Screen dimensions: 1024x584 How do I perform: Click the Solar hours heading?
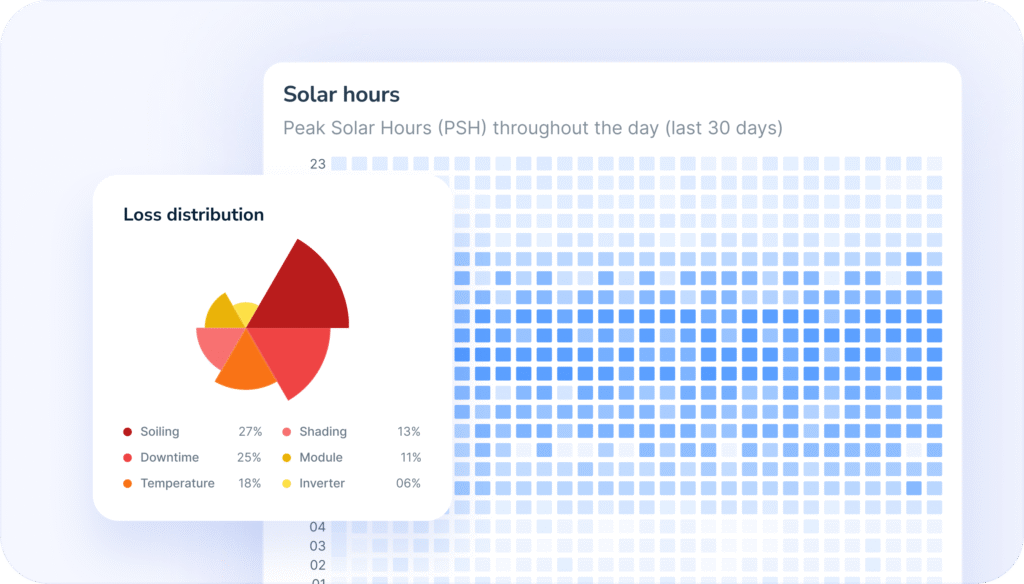coord(341,95)
